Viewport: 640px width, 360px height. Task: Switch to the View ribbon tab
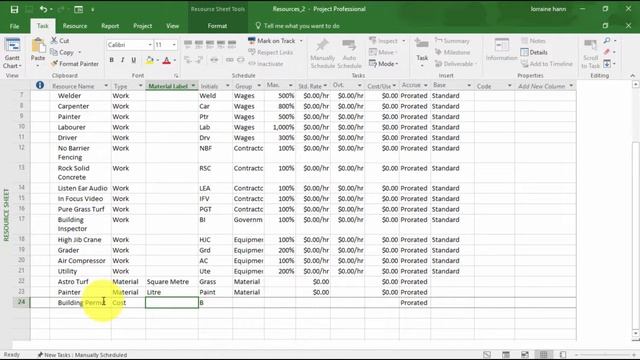173,26
